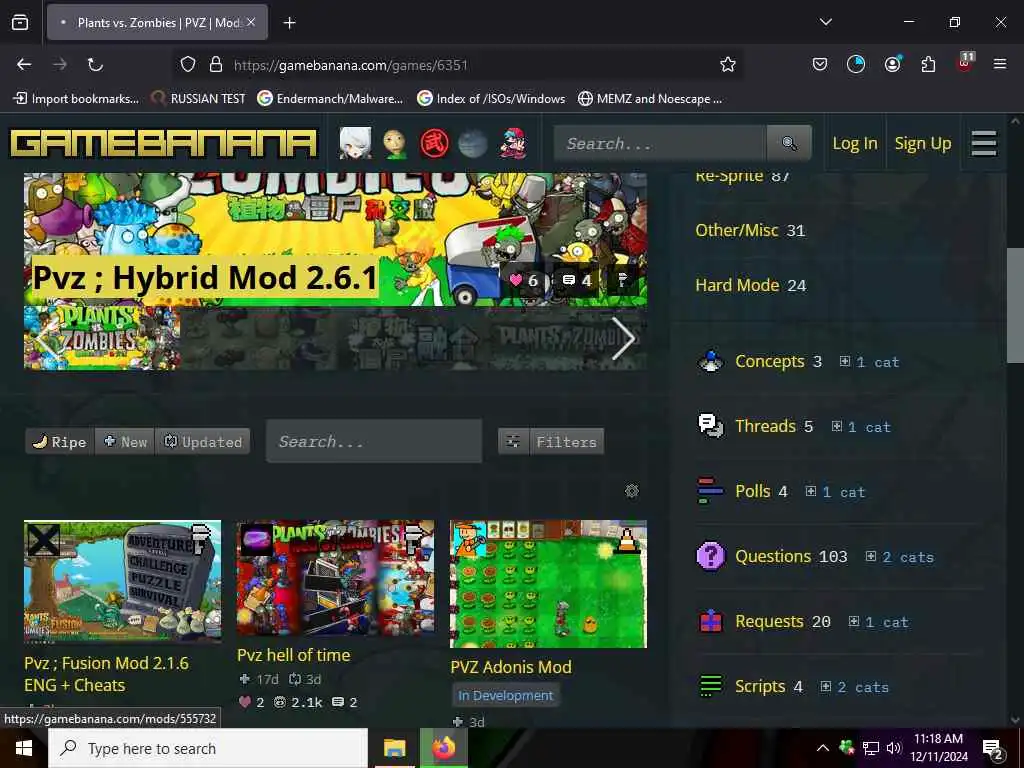Open File Explorer from the taskbar

(x=394, y=748)
